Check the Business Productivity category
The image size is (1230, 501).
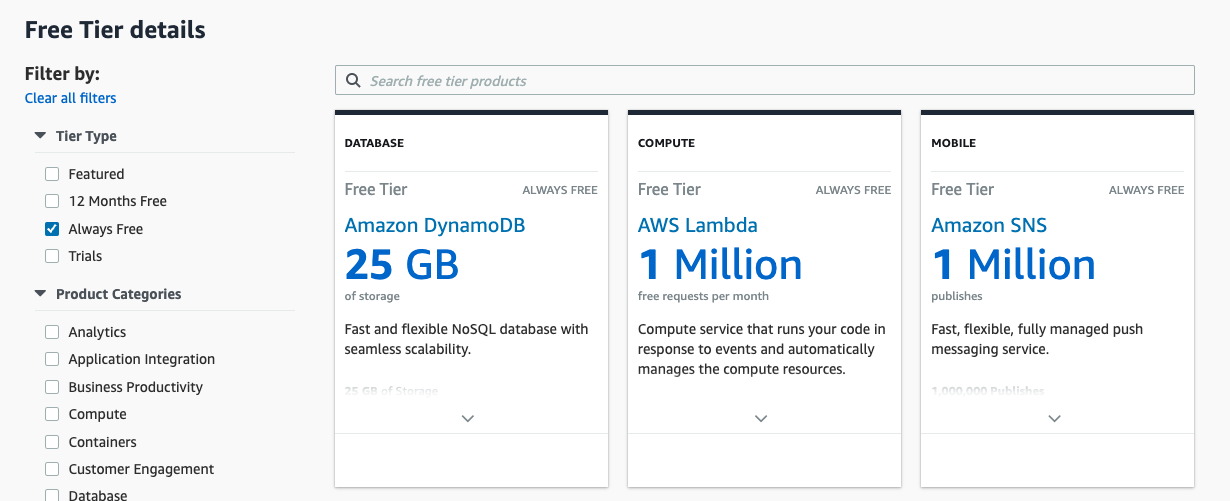click(52, 387)
